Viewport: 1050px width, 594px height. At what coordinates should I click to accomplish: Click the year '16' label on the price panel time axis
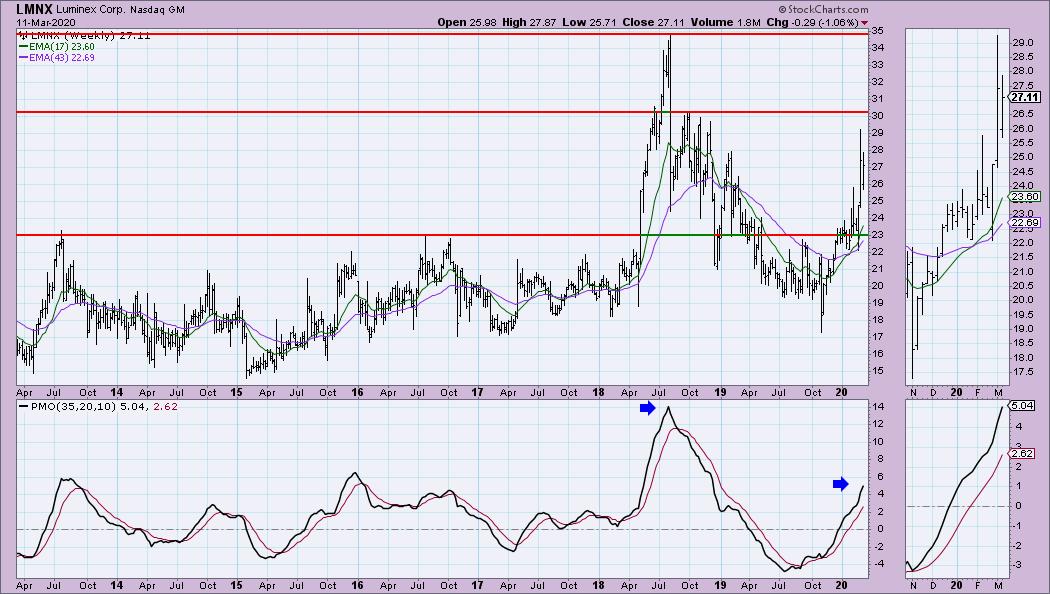pyautogui.click(x=357, y=392)
